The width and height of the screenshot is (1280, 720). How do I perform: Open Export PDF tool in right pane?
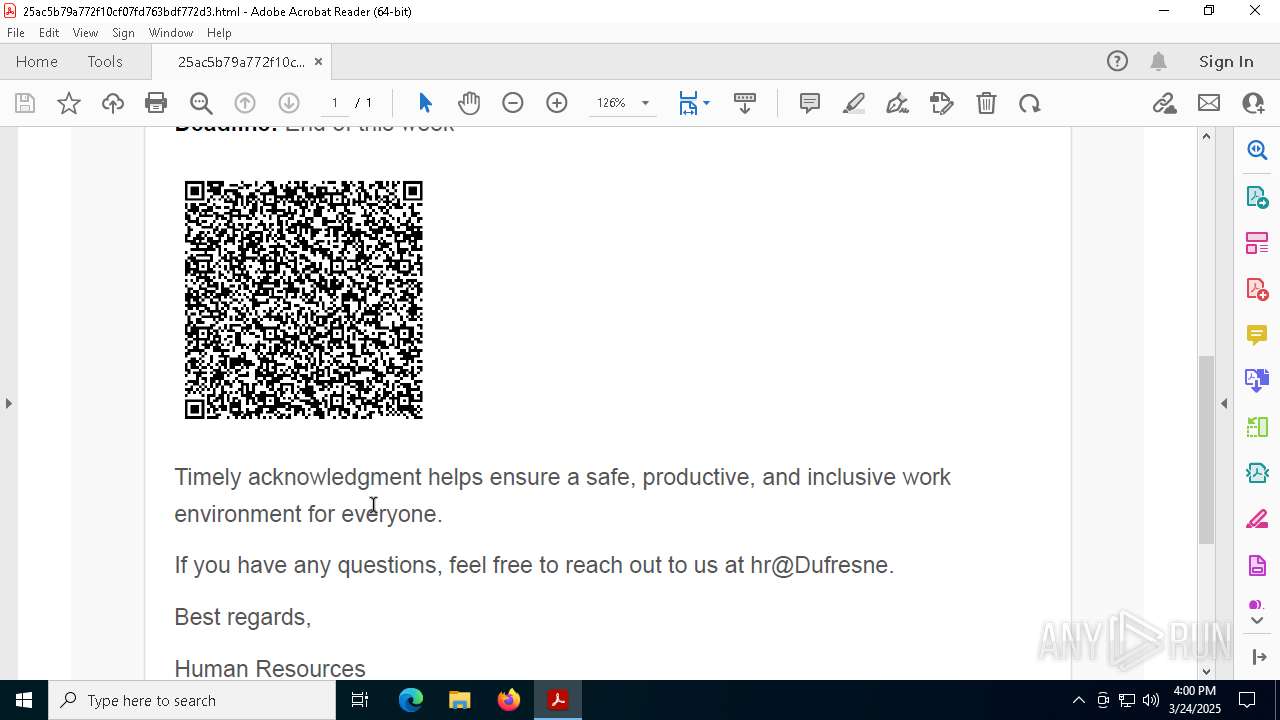pyautogui.click(x=1257, y=196)
